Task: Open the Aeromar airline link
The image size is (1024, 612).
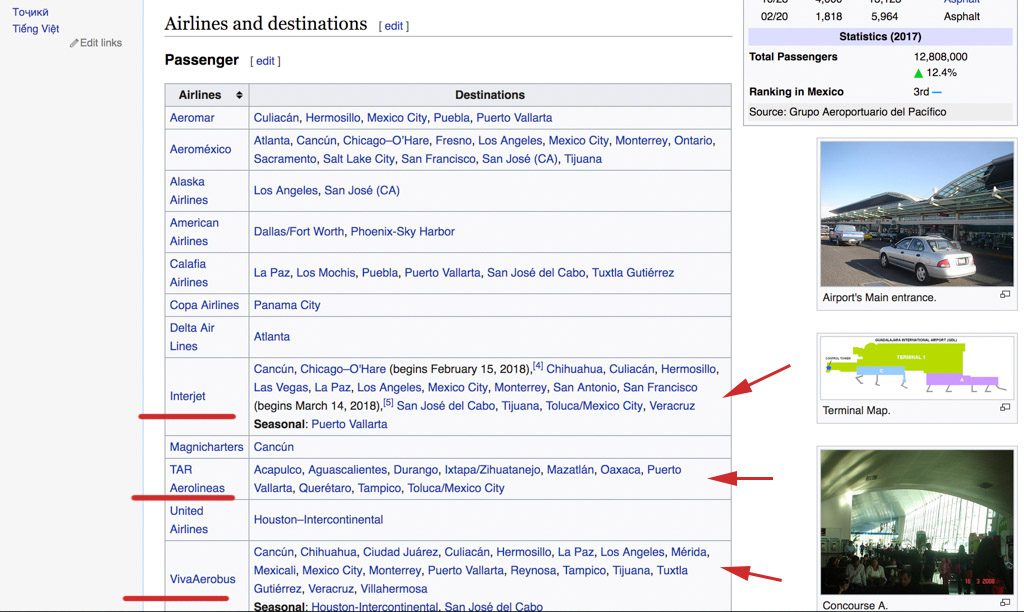Action: tap(192, 118)
